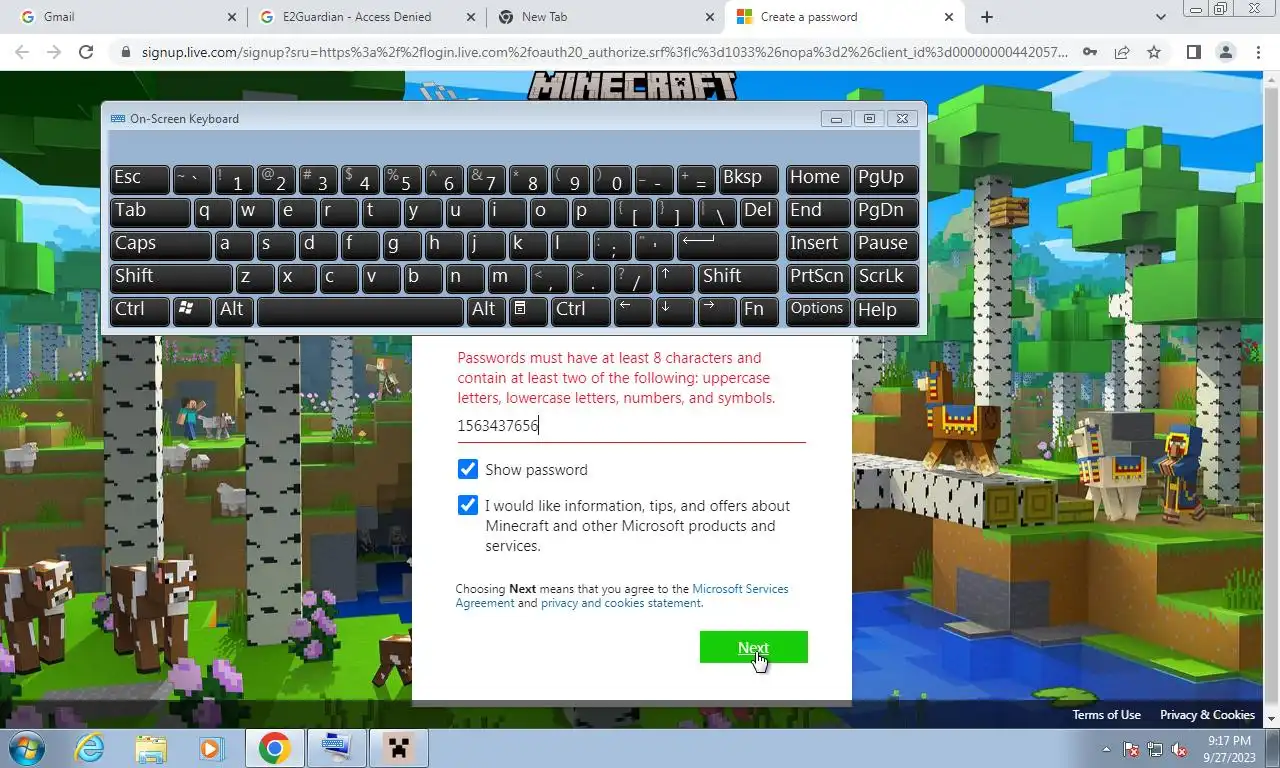Open Windows Media Player from the taskbar

210,748
